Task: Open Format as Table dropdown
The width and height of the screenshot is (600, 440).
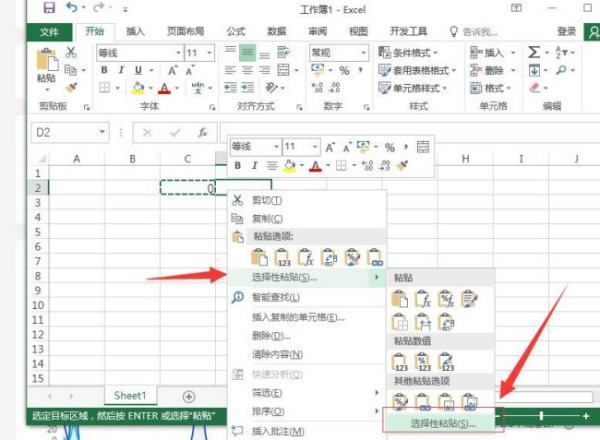Action: pyautogui.click(x=417, y=70)
